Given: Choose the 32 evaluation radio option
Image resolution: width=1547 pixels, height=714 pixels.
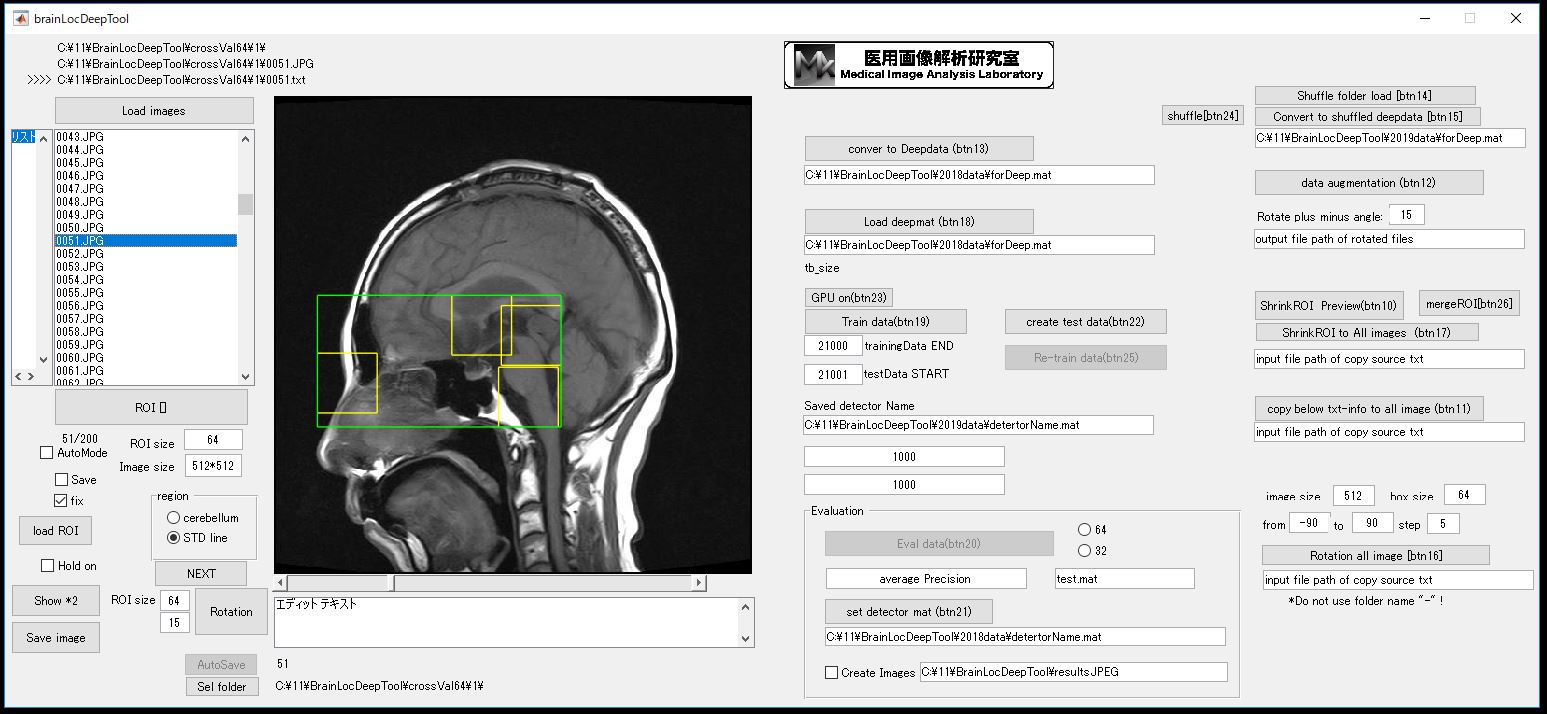Looking at the screenshot, I should [x=1085, y=551].
